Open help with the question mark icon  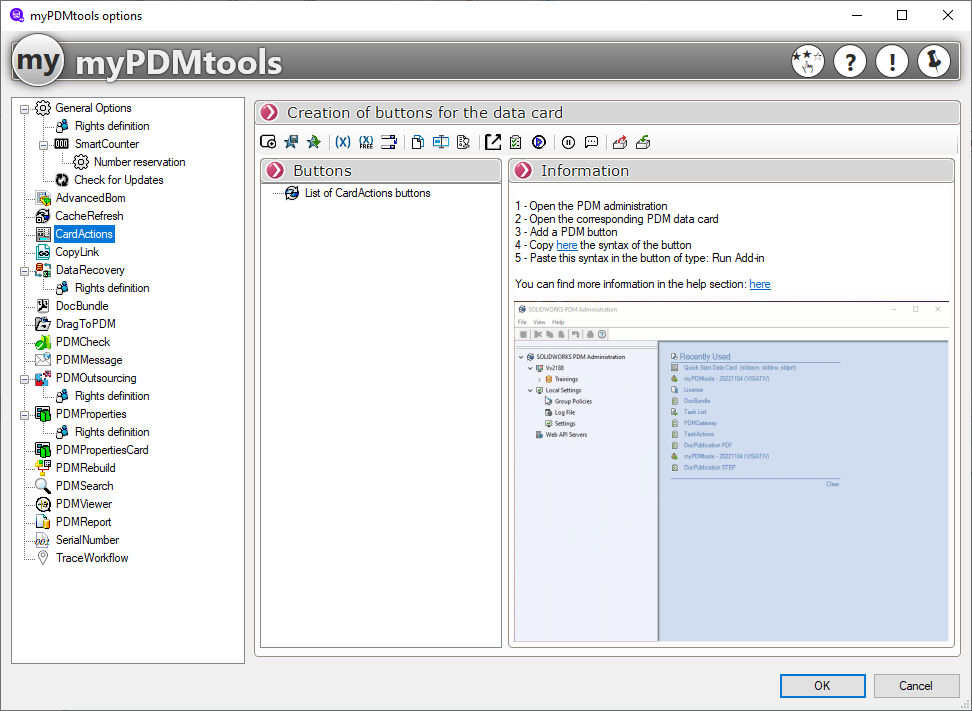(x=849, y=62)
